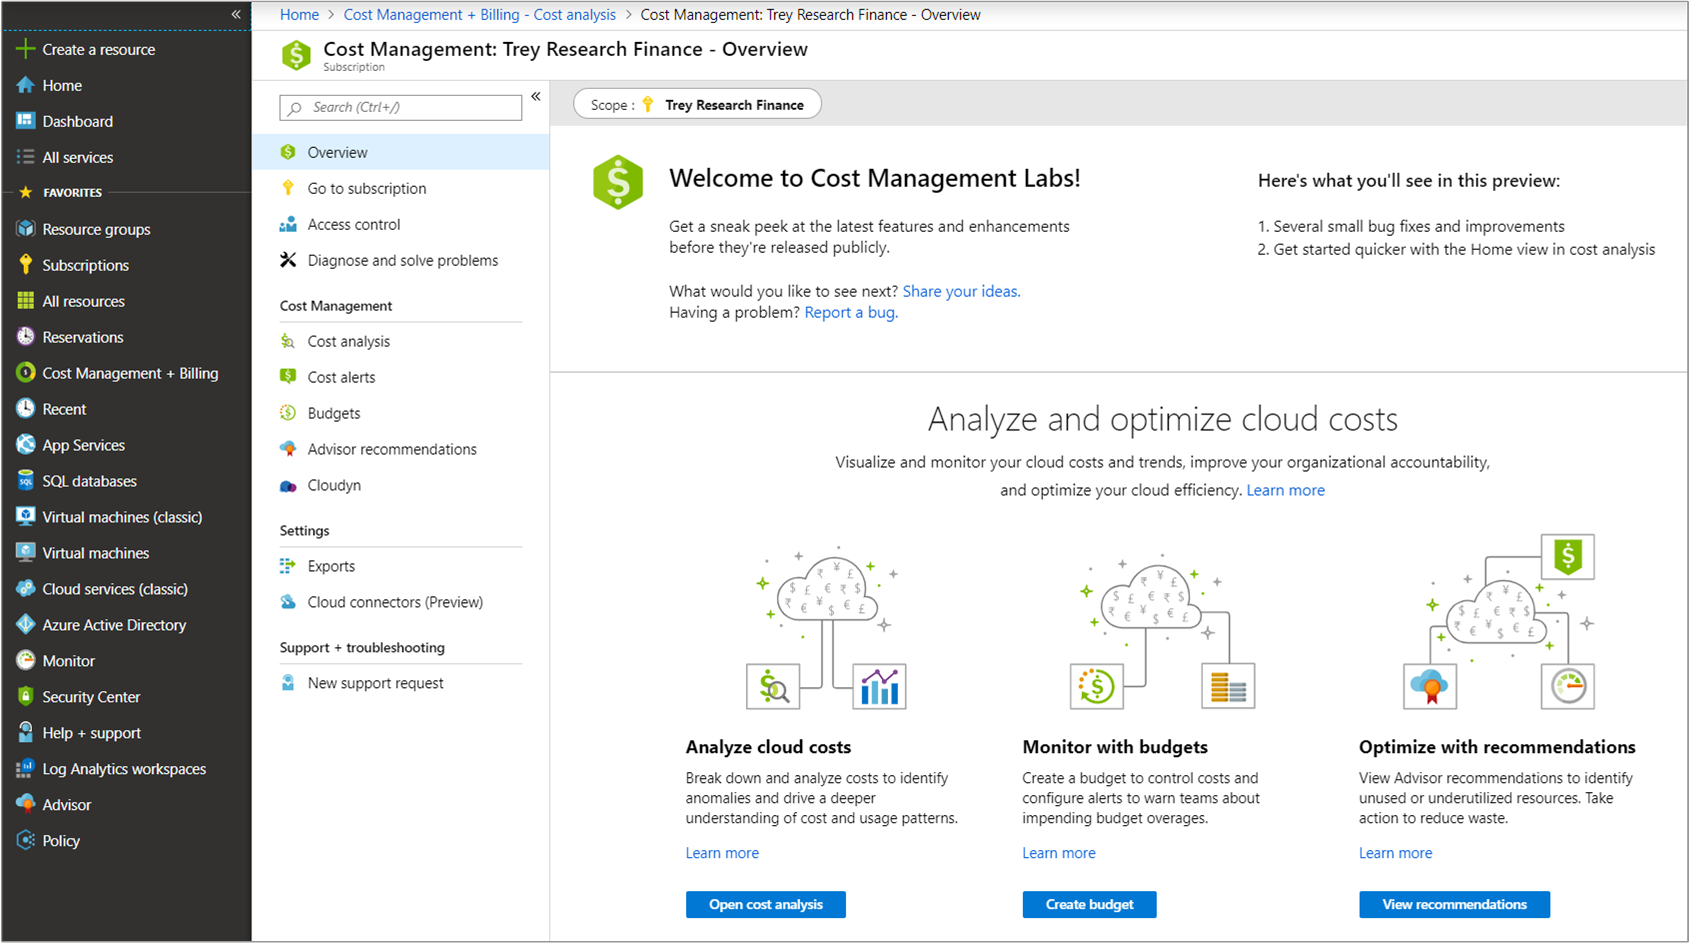The height and width of the screenshot is (943, 1690).
Task: Open the Home icon in the left sidebar
Action: coord(25,85)
